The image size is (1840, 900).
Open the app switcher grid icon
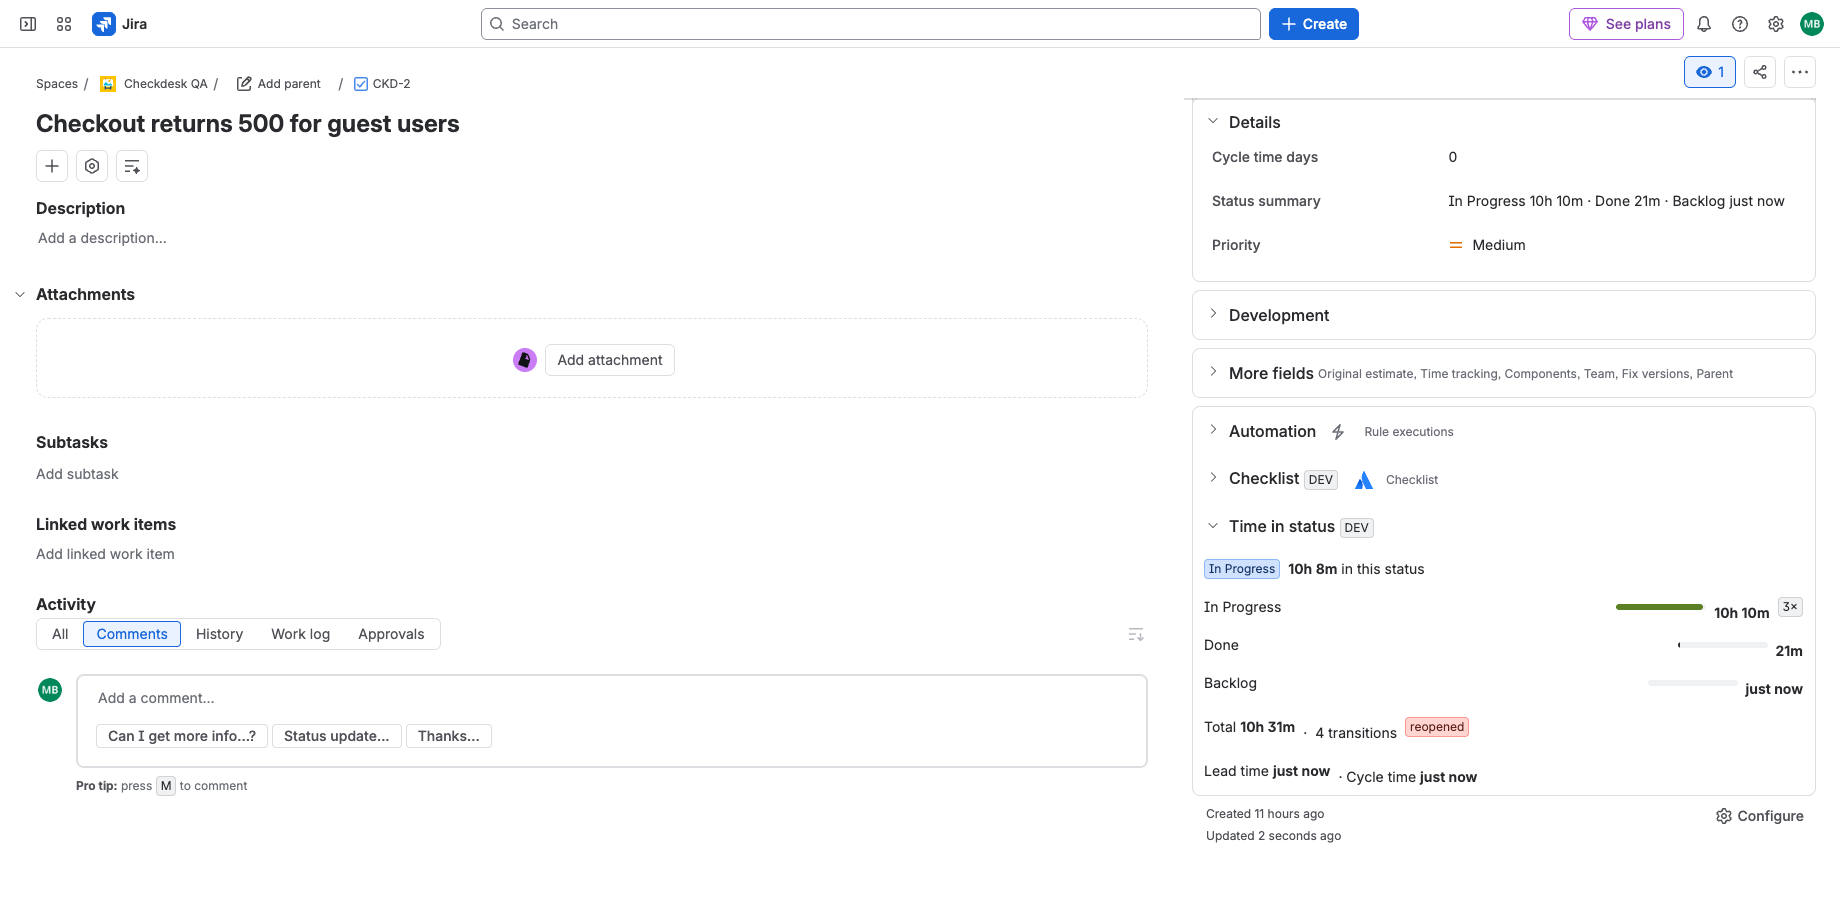tap(64, 24)
